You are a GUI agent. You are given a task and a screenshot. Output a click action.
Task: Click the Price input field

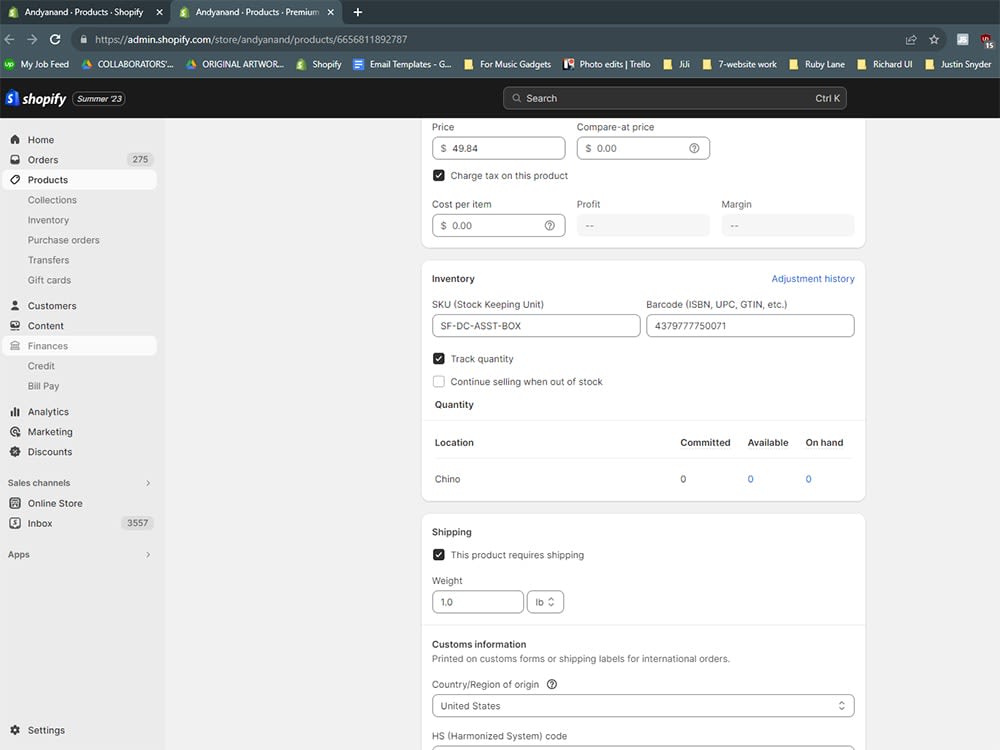coord(498,149)
